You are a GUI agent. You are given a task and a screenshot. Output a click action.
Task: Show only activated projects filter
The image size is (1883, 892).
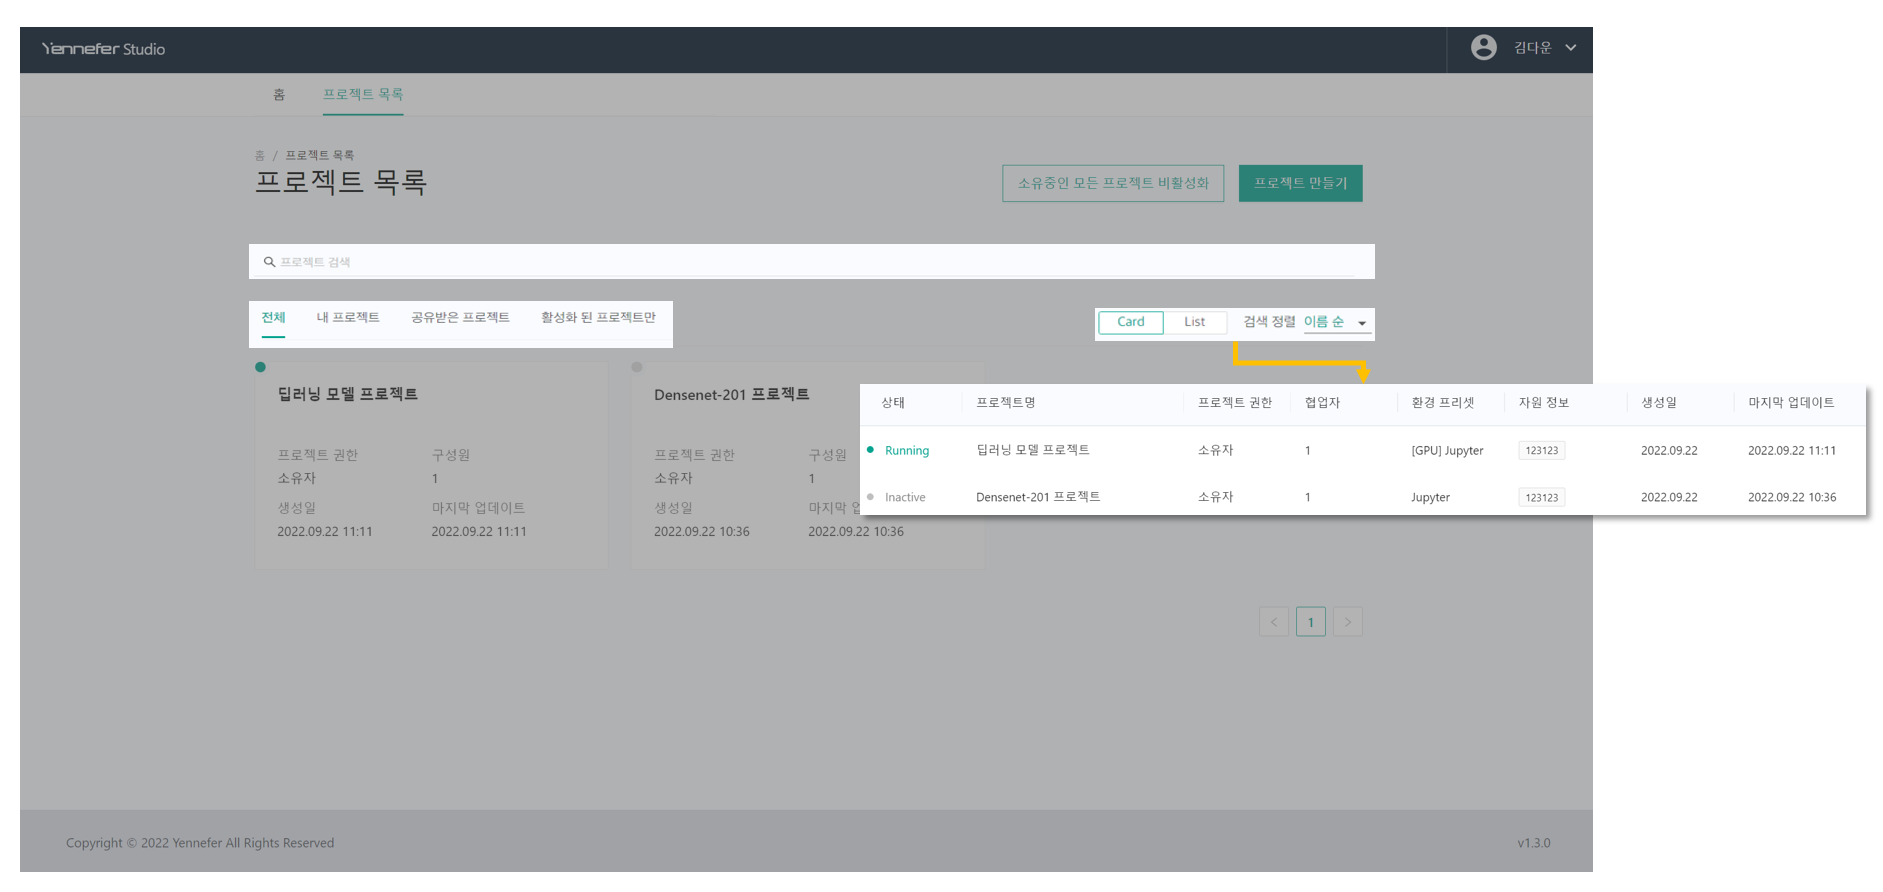[x=598, y=318]
